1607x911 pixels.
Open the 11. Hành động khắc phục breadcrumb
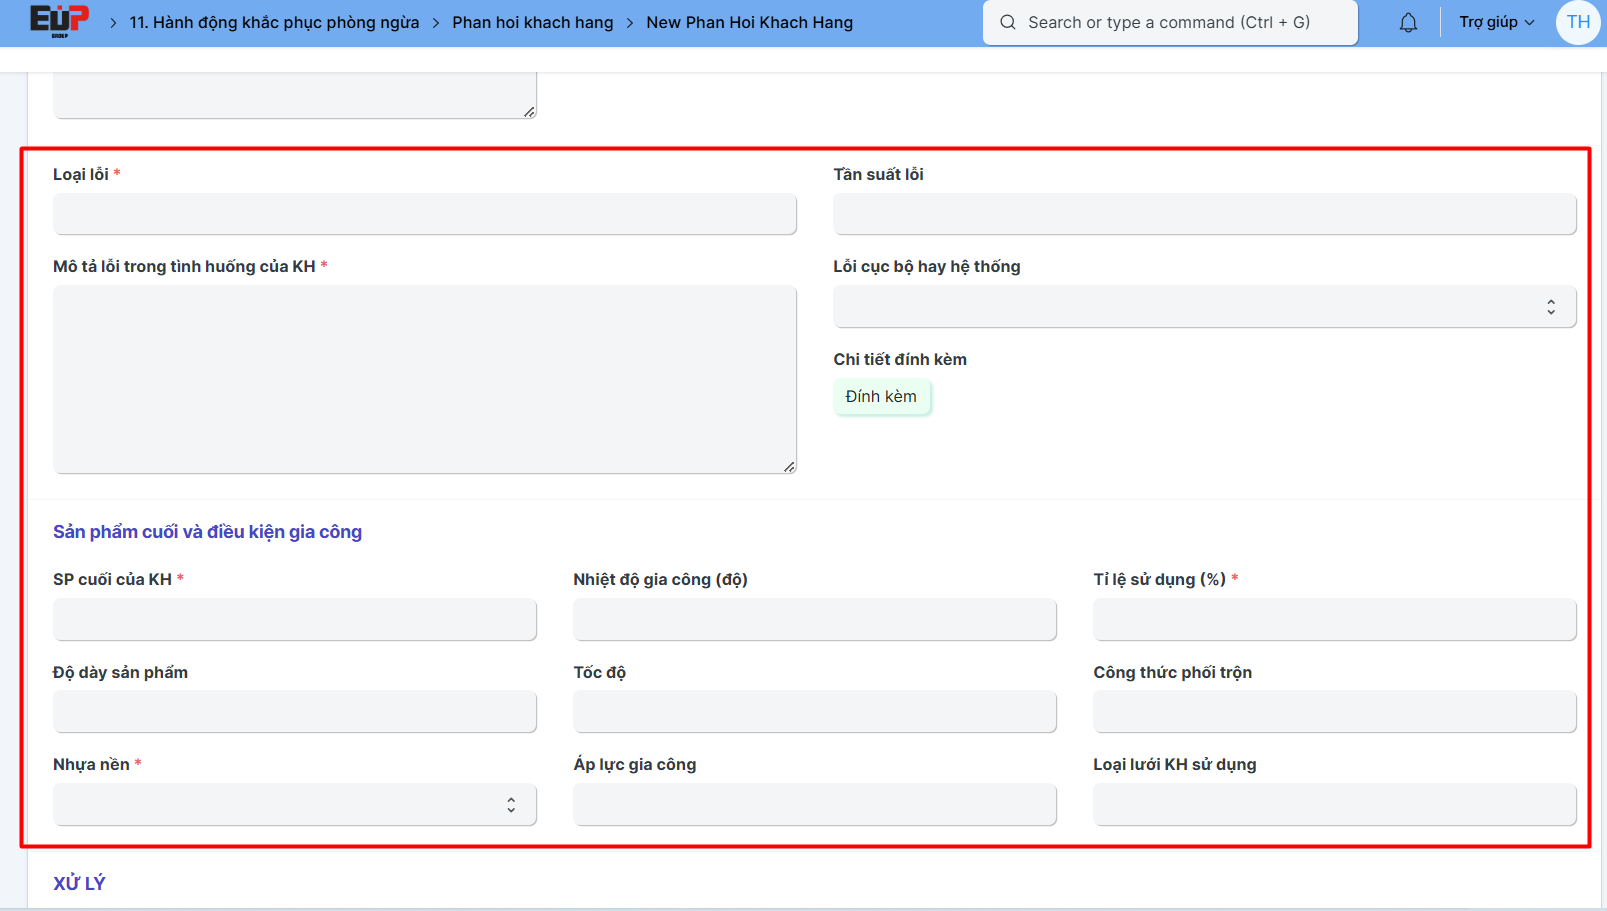point(274,22)
